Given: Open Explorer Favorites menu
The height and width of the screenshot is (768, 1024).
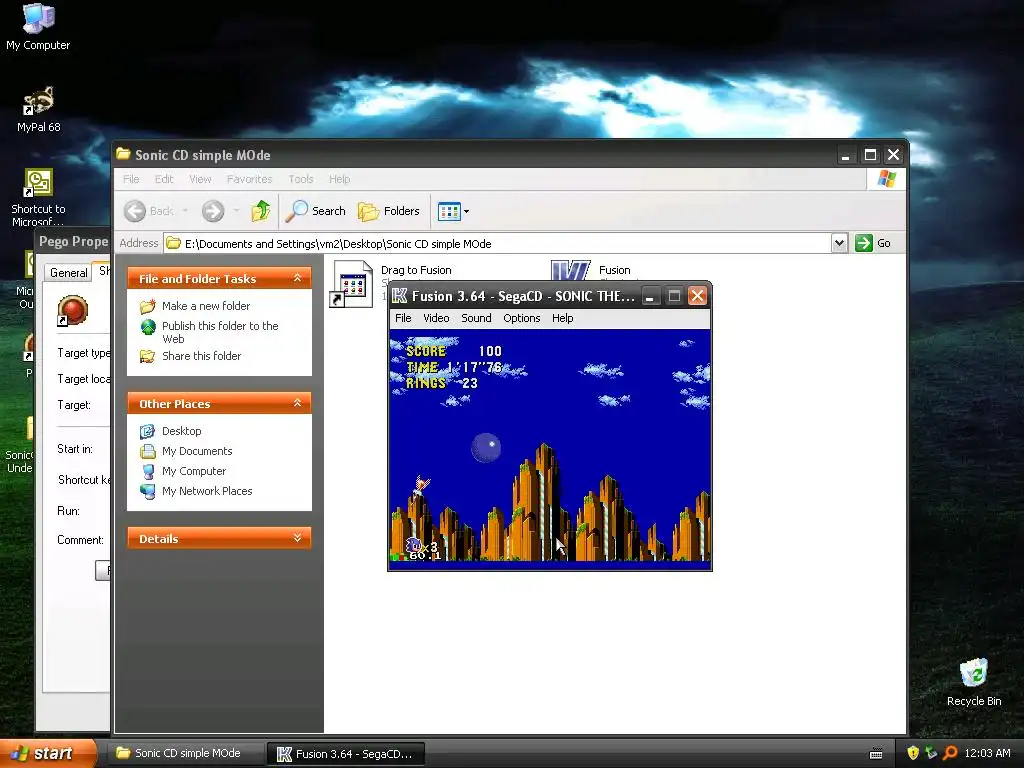Looking at the screenshot, I should 249,179.
